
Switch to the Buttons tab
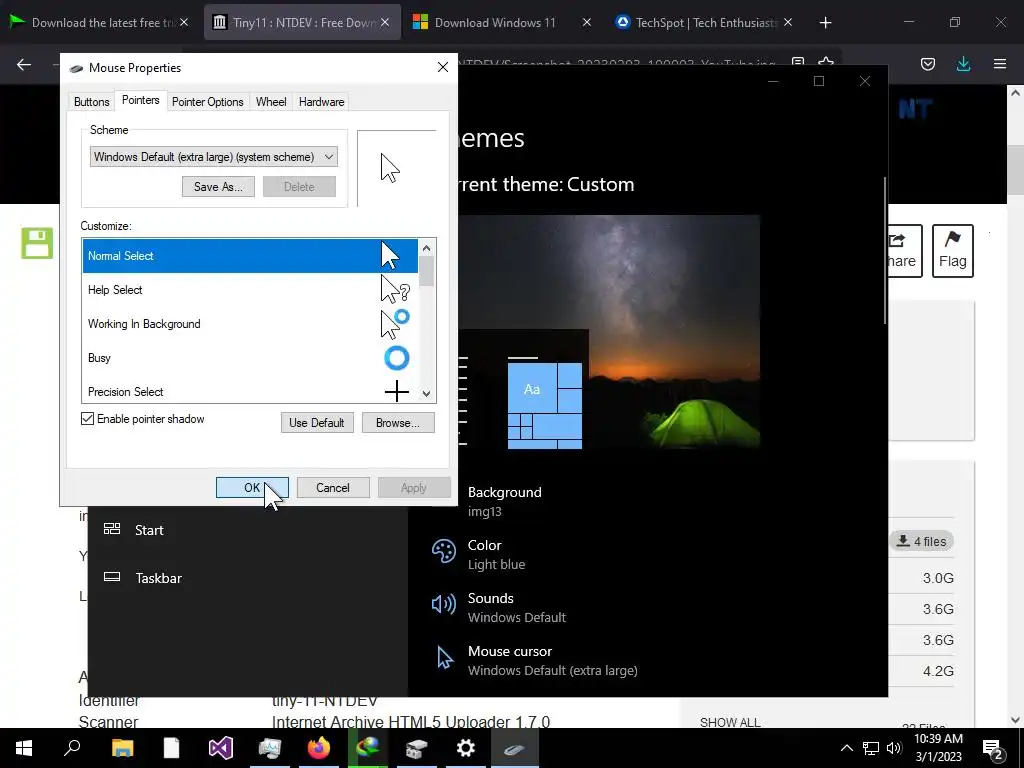[91, 102]
